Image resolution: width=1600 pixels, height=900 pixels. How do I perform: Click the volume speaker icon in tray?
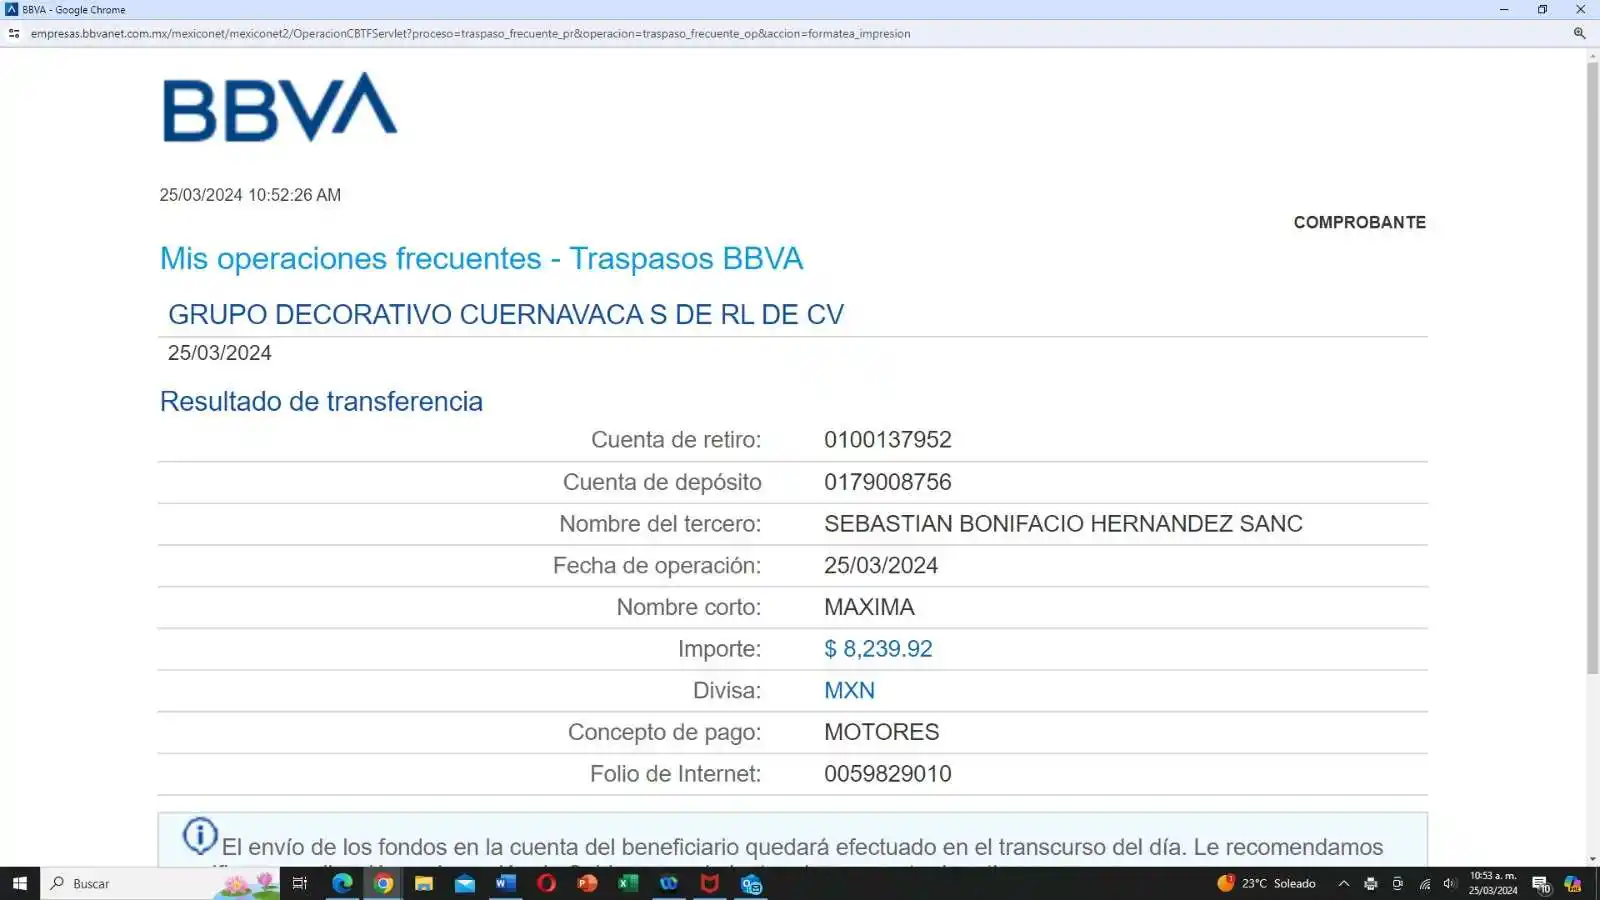point(1449,883)
